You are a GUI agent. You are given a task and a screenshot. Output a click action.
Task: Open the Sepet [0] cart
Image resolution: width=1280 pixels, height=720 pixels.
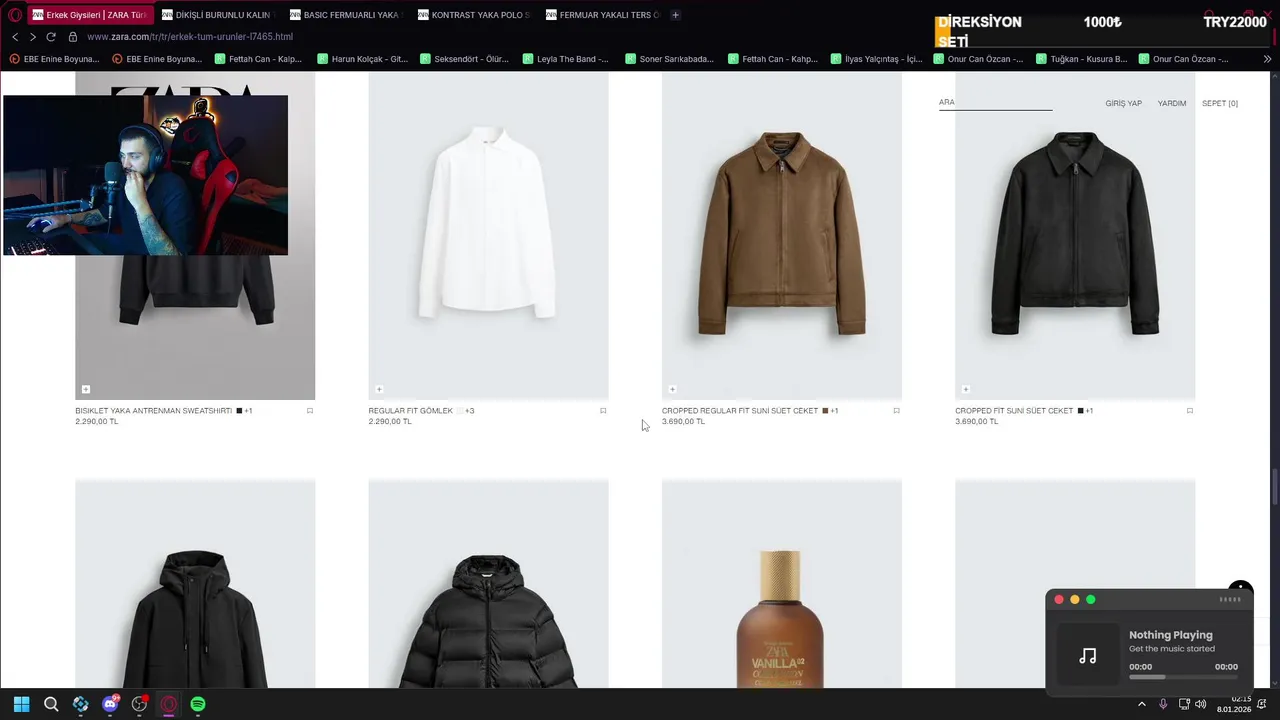pyautogui.click(x=1220, y=104)
